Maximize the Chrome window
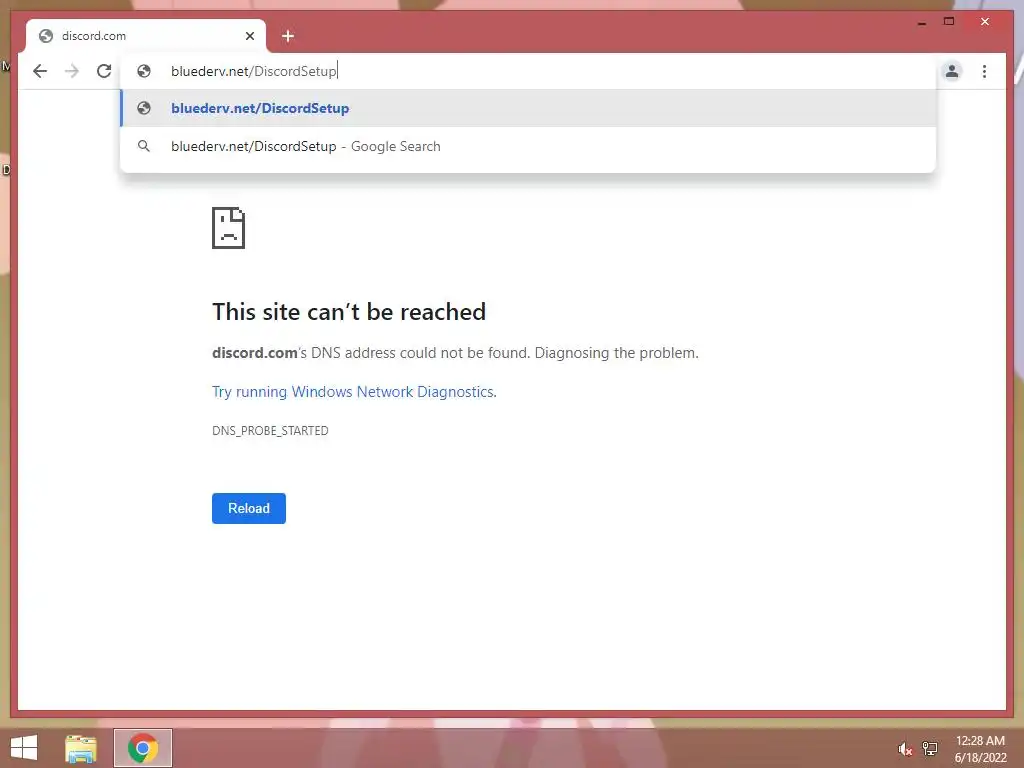The width and height of the screenshot is (1024, 768). 949,22
